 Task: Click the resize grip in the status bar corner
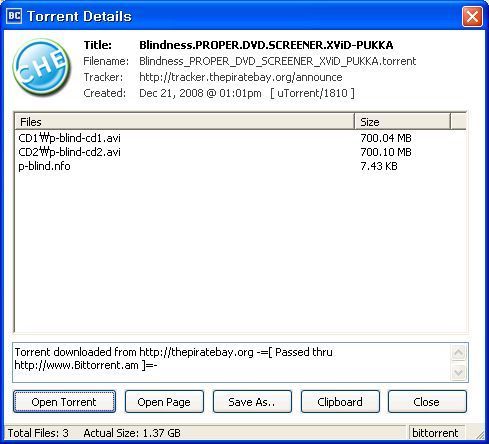pyautogui.click(x=479, y=434)
